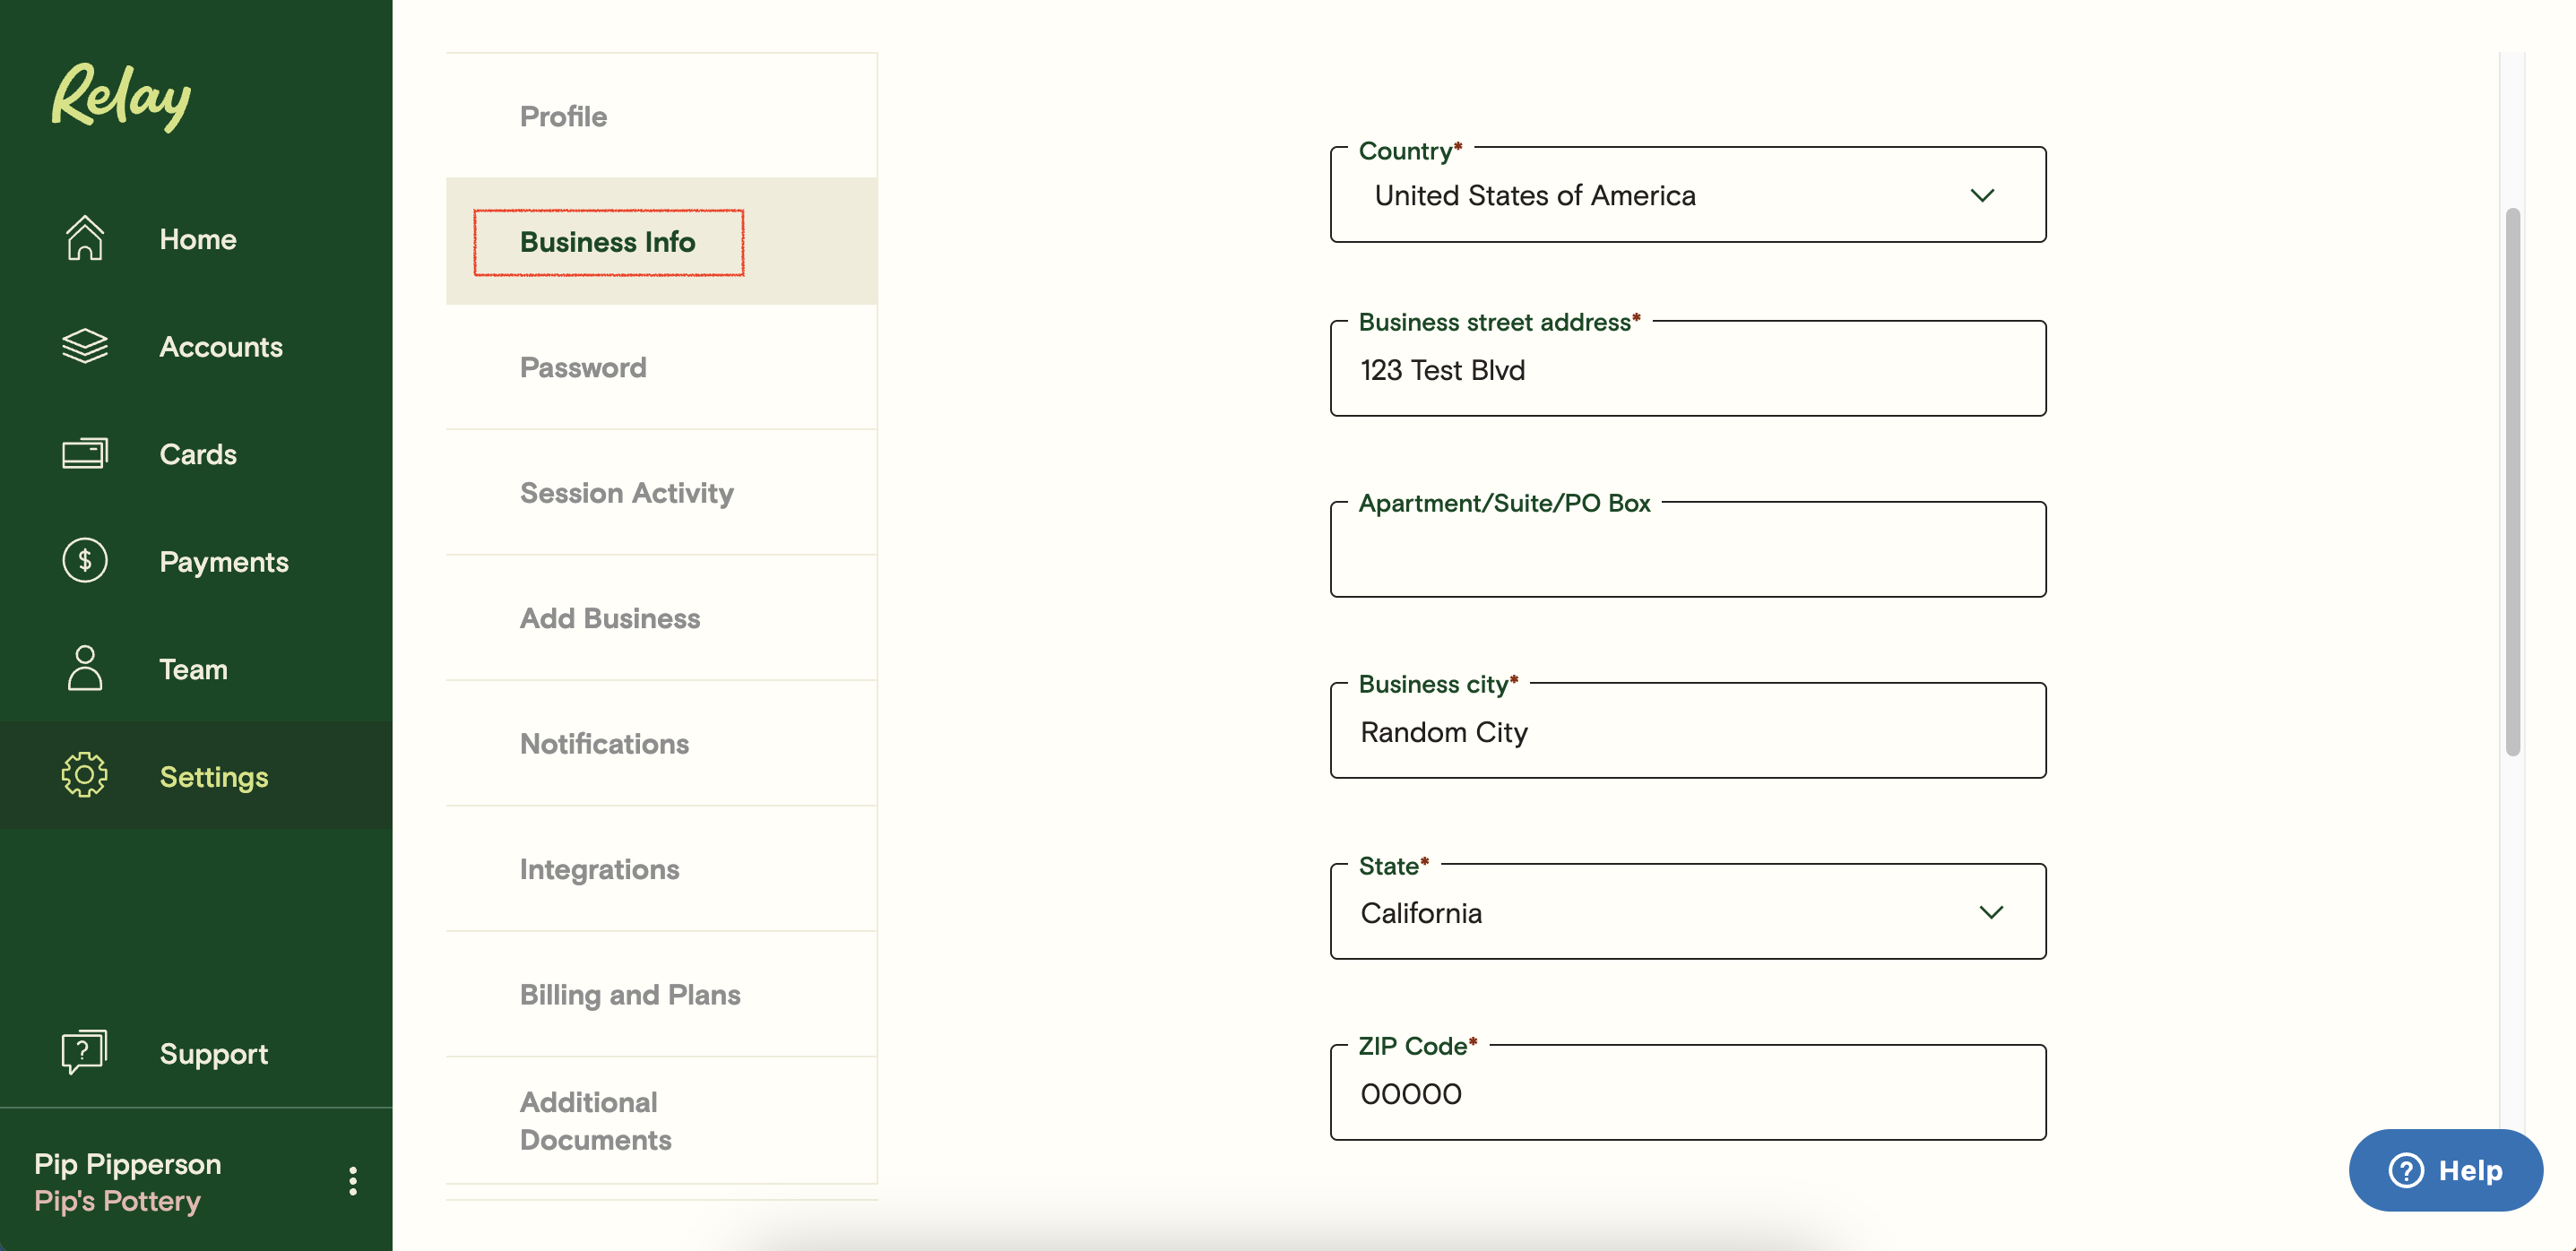
Task: Switch to Profile settings tab
Action: coord(661,116)
